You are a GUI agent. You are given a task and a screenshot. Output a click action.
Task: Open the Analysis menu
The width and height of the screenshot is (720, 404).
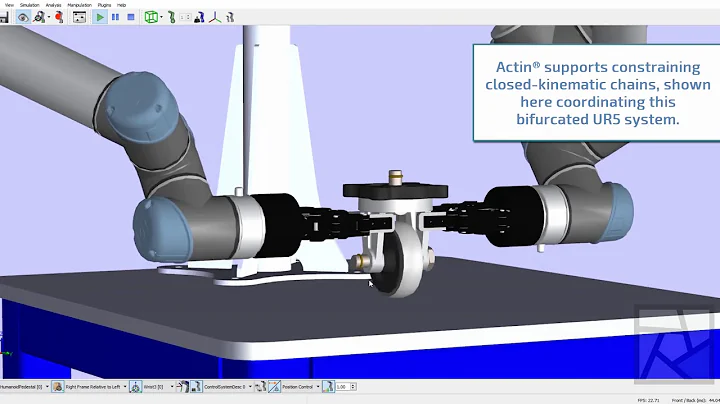(x=53, y=5)
